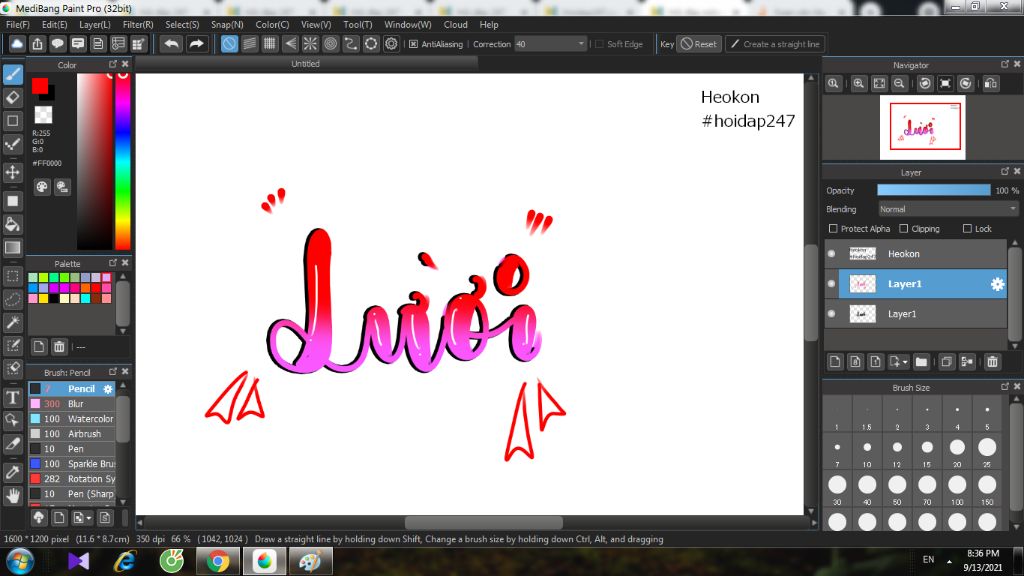
Task: Enable Soft Edge checkbox
Action: pos(599,44)
